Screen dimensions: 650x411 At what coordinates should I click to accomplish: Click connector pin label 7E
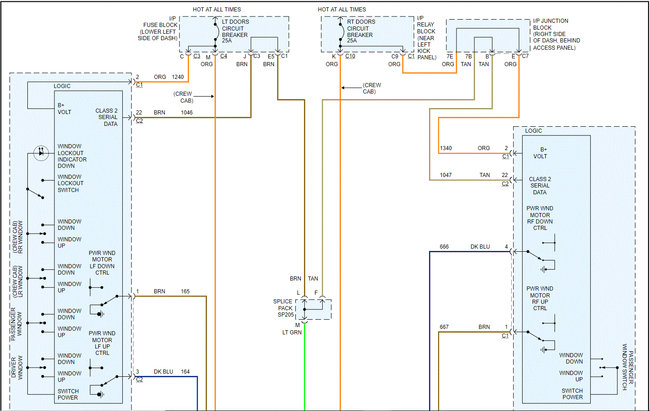[450, 56]
